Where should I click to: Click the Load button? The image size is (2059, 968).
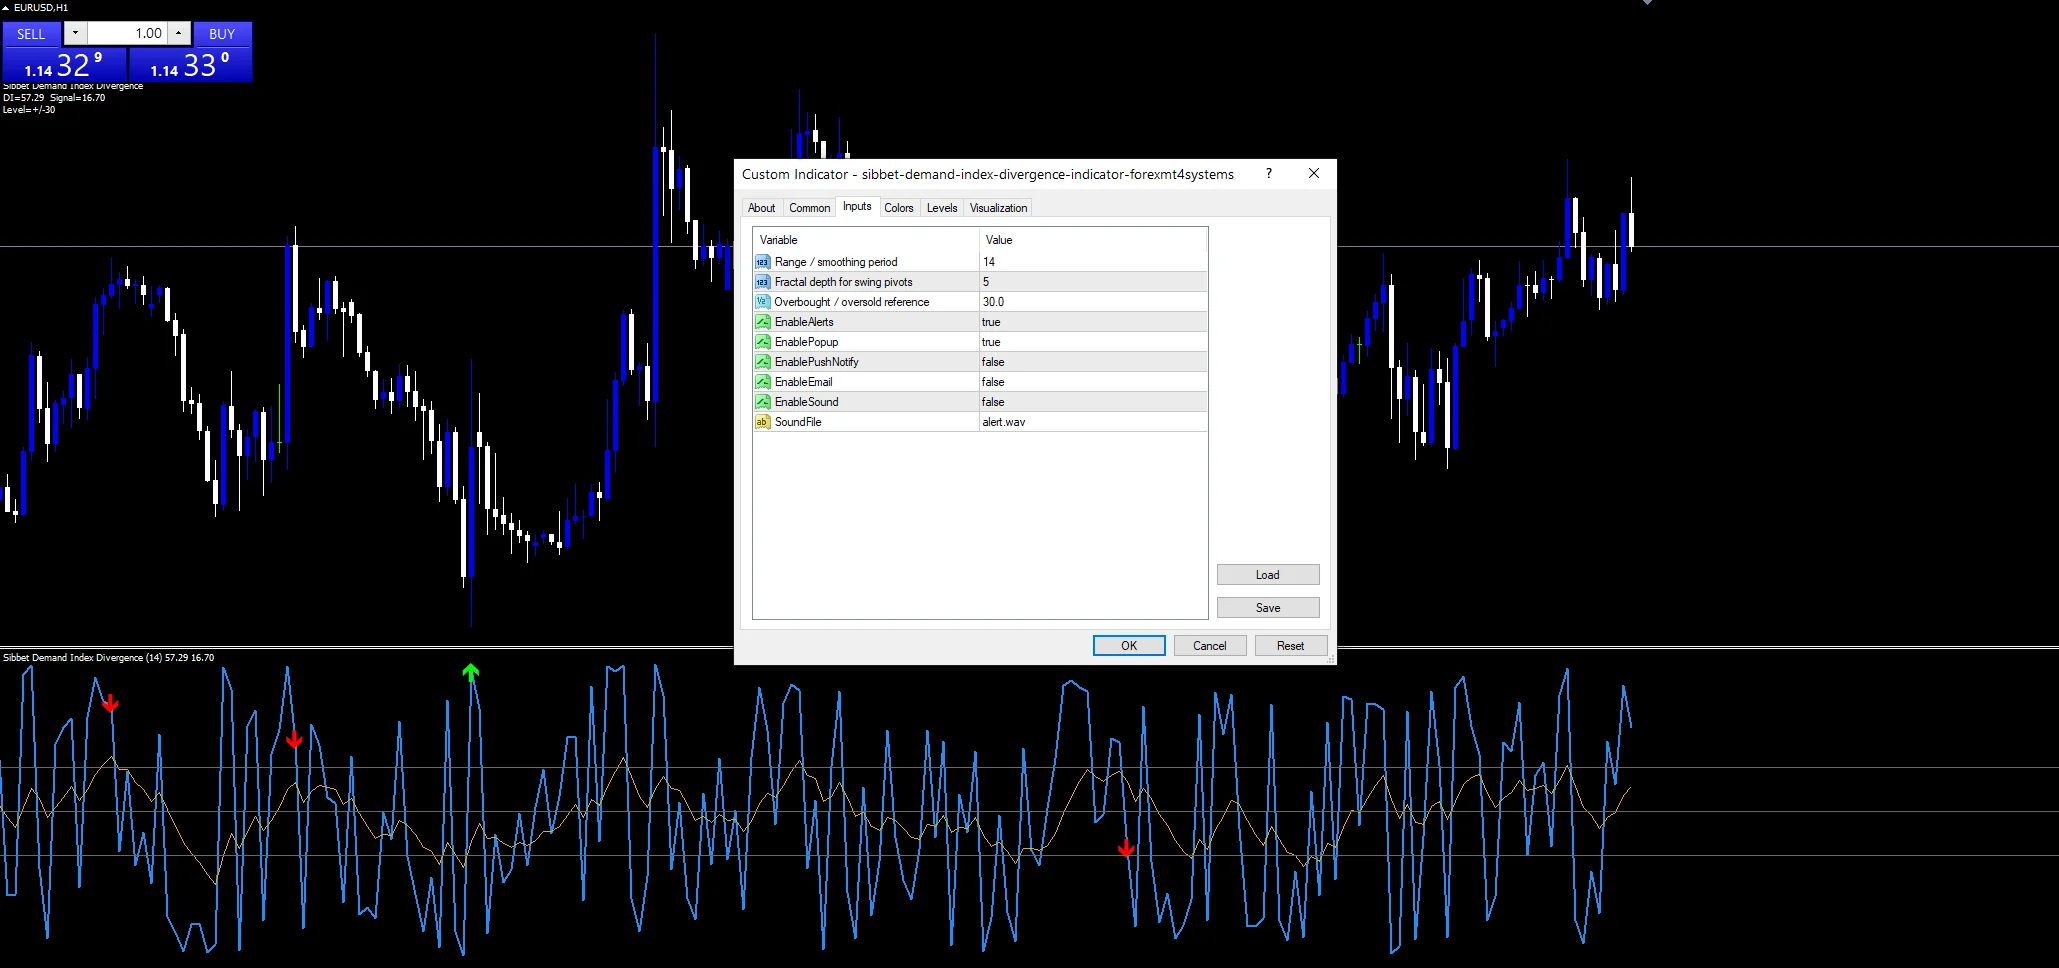(1268, 575)
